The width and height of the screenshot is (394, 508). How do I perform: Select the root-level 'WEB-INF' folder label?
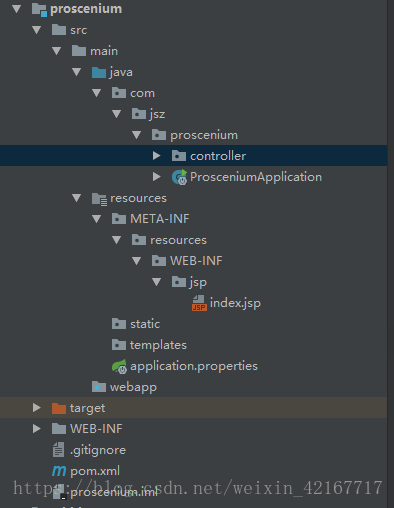click(x=96, y=429)
